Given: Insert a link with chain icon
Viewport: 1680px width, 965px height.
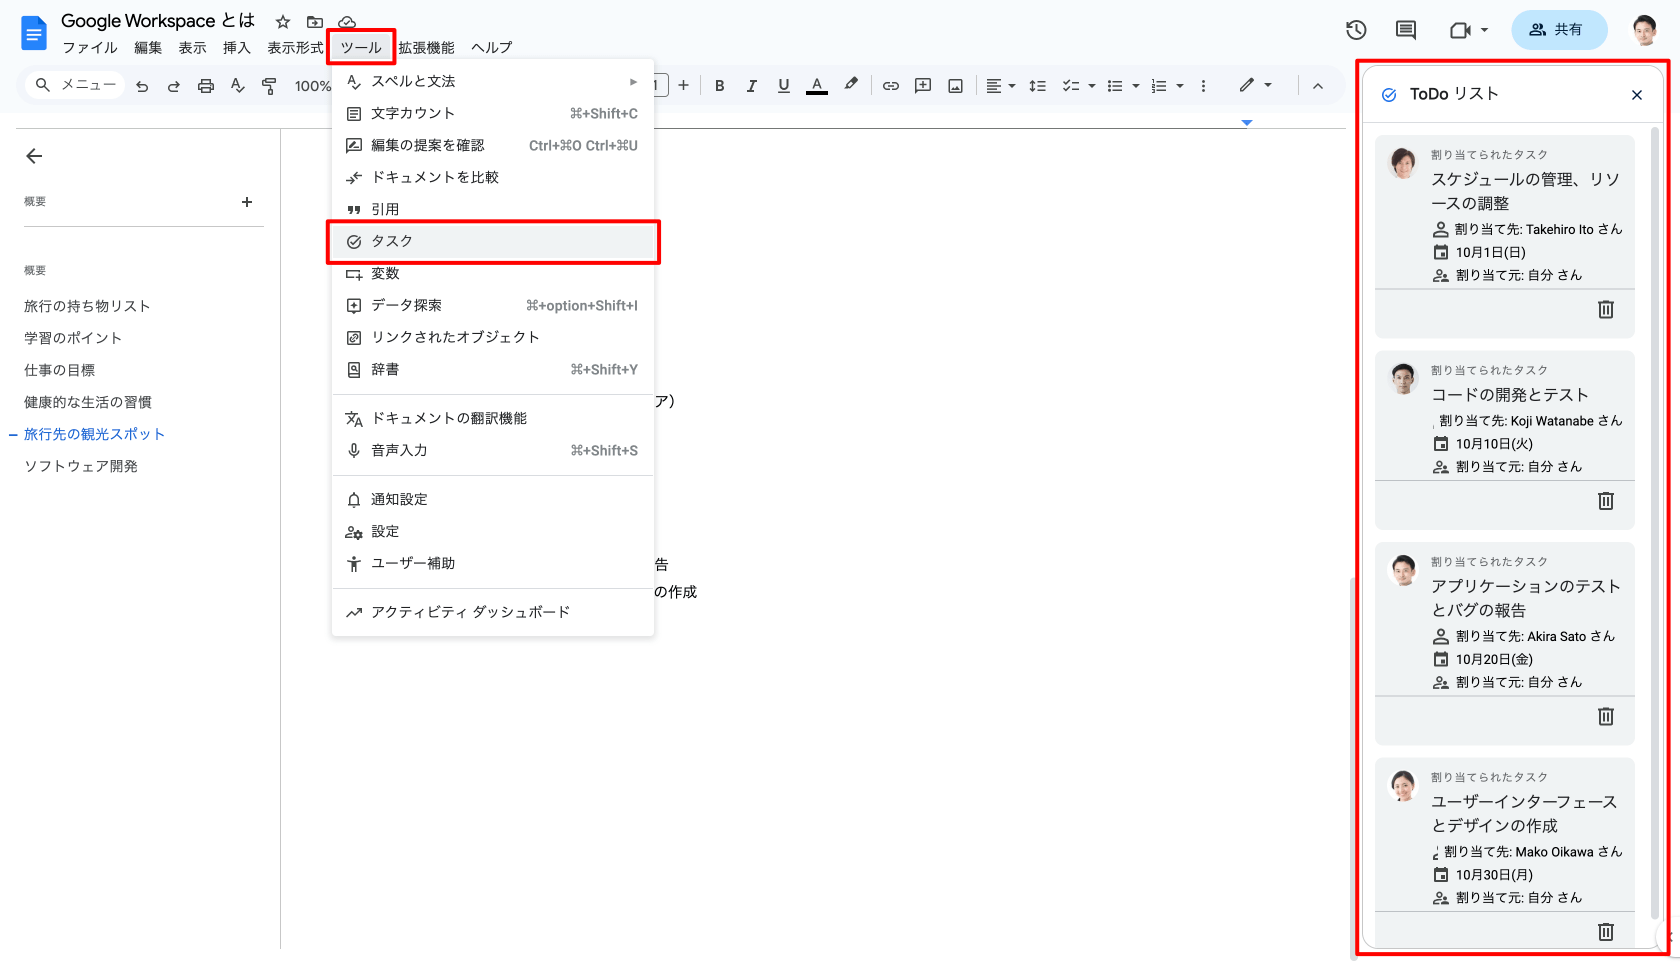Looking at the screenshot, I should click(890, 86).
